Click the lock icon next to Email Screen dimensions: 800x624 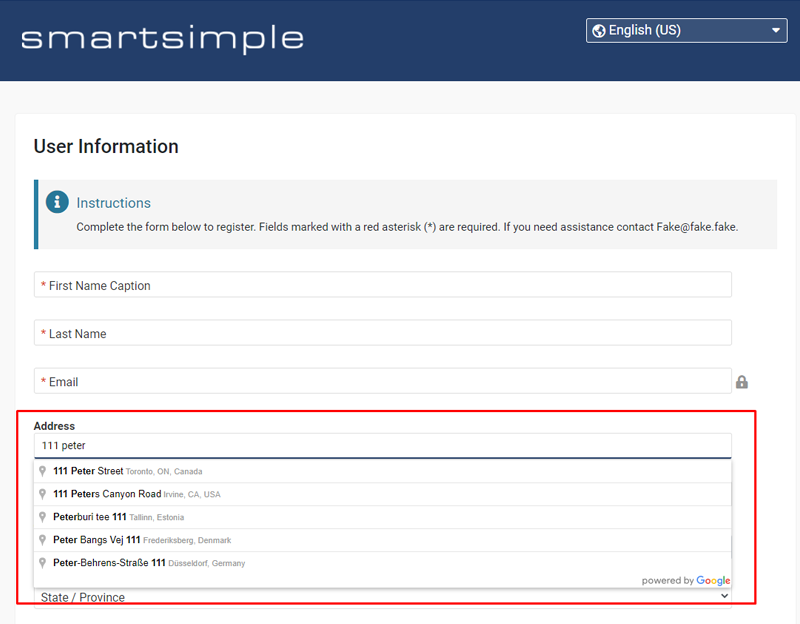(742, 382)
